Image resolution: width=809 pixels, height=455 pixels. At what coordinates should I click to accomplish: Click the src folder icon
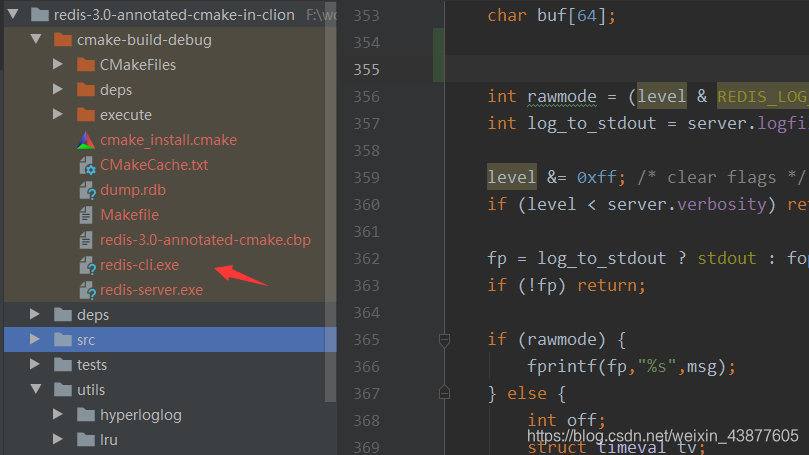pyautogui.click(x=63, y=339)
